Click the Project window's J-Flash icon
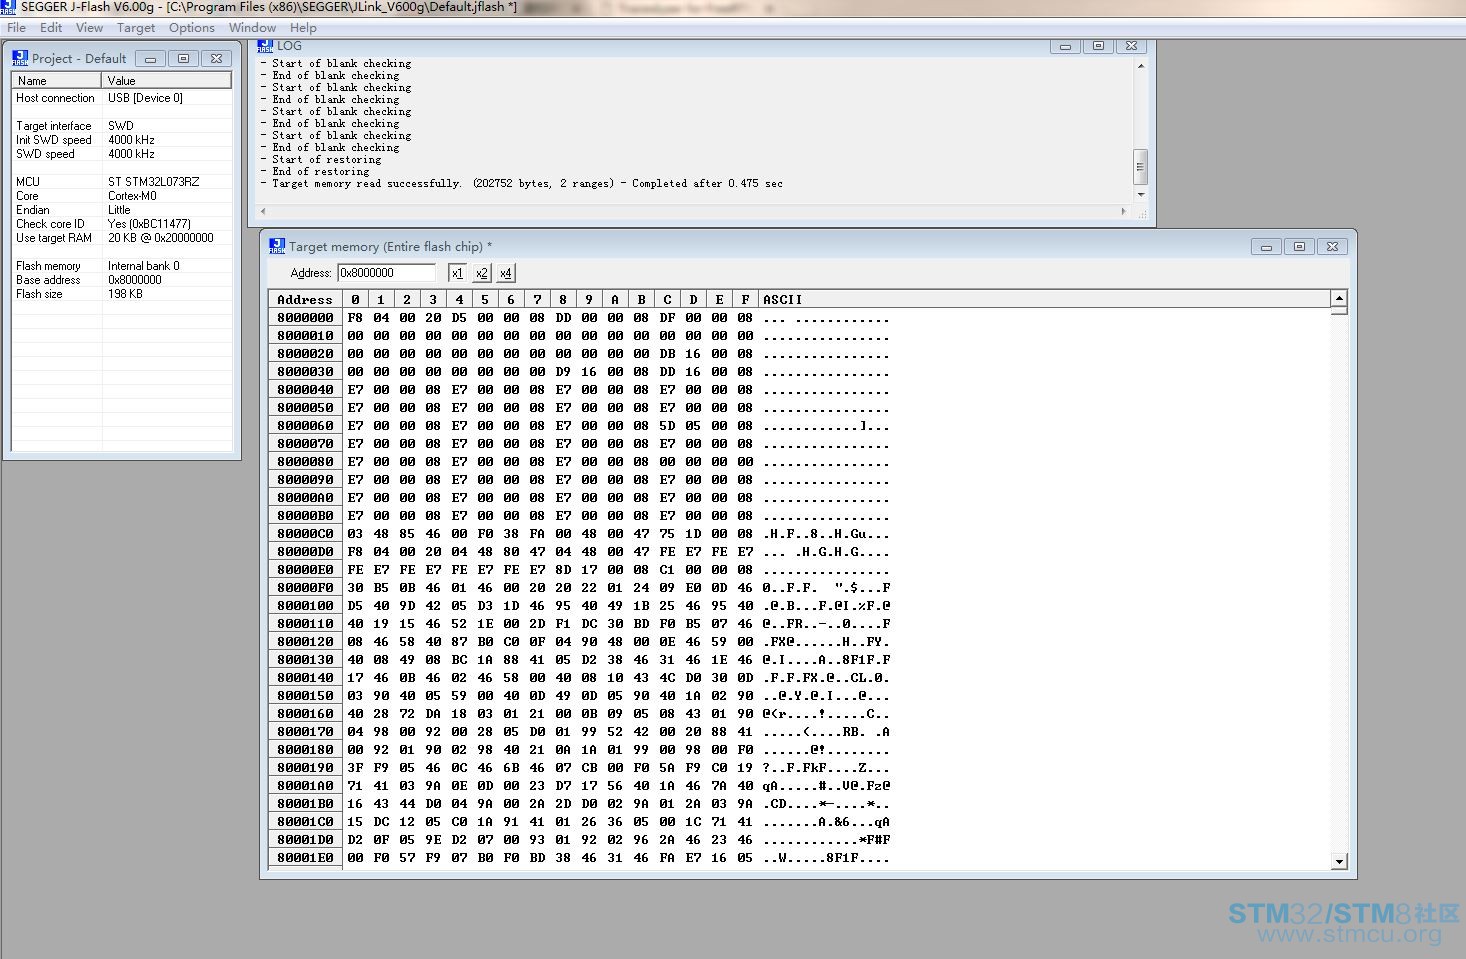Image resolution: width=1466 pixels, height=959 pixels. pyautogui.click(x=20, y=58)
